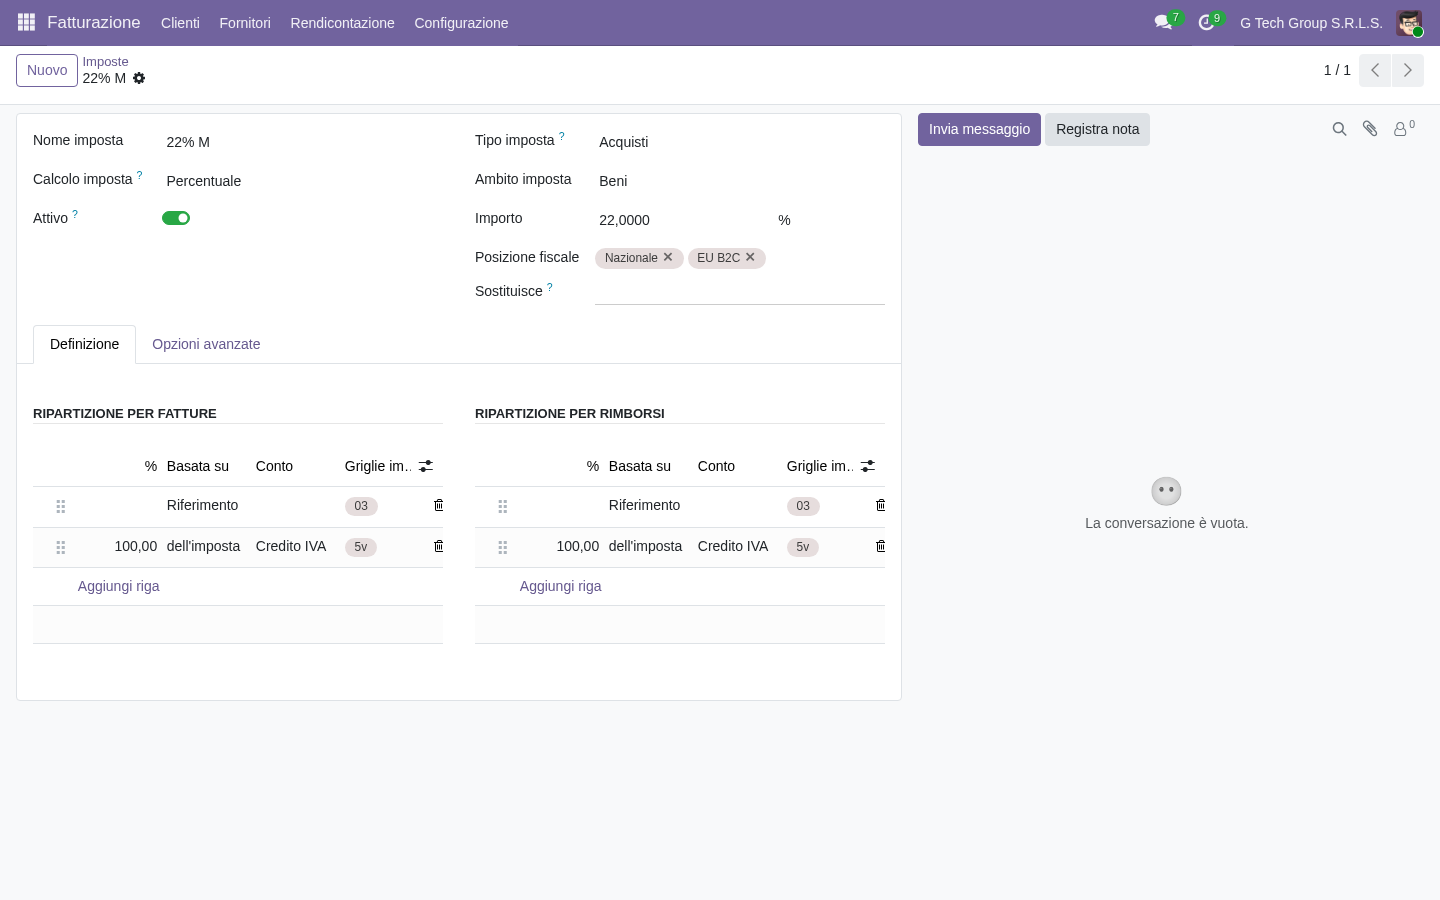
Task: Open the followers icon in chatter
Action: tap(1403, 129)
